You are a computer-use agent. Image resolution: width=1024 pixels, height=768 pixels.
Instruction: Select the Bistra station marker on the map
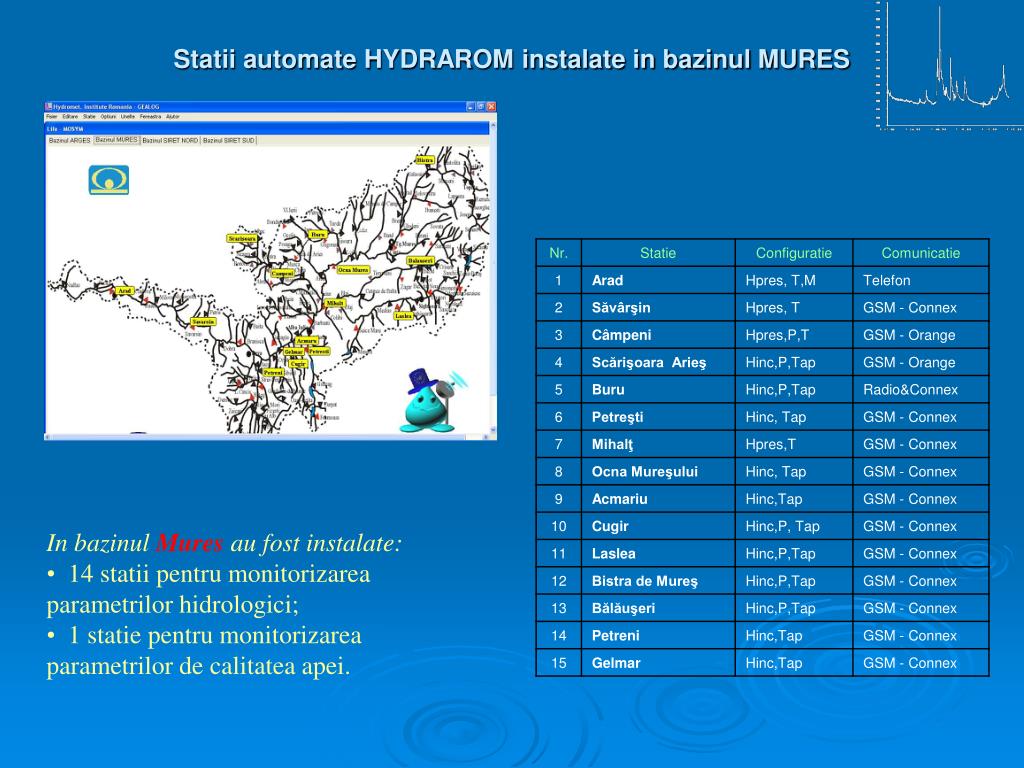[x=425, y=159]
